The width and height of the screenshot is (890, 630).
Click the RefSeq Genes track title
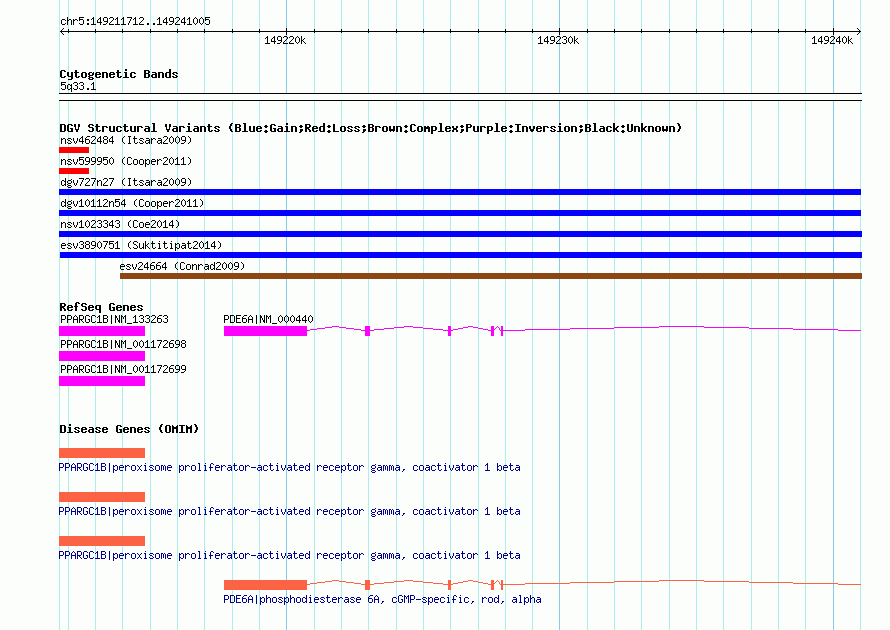click(101, 306)
